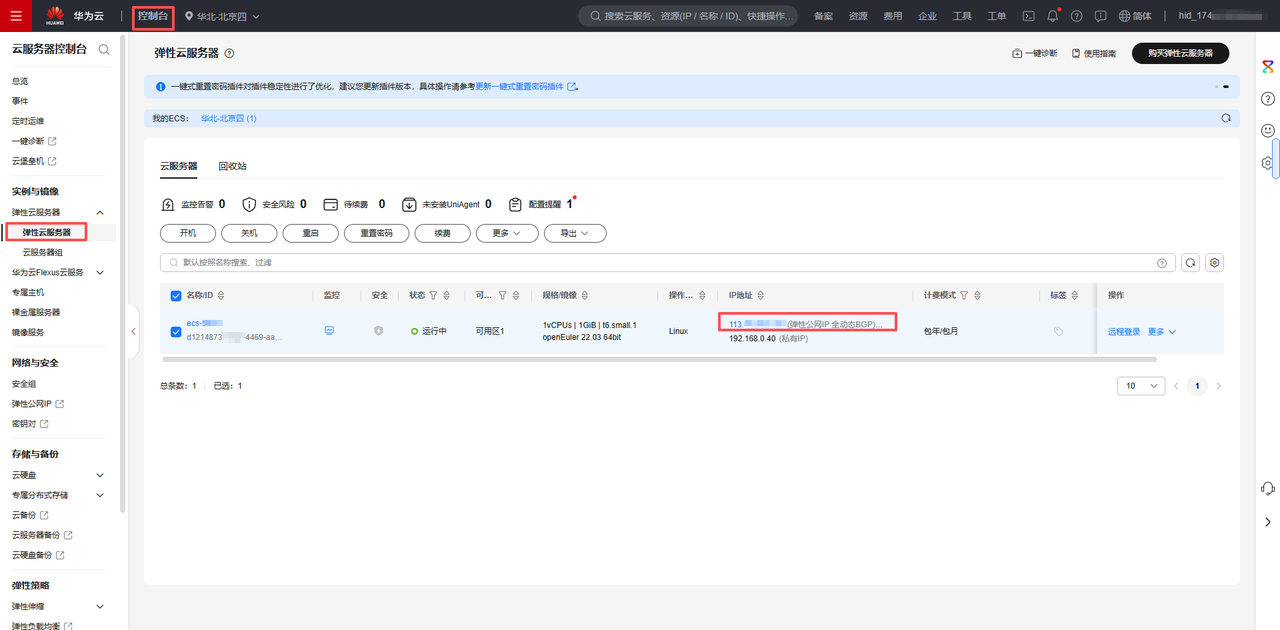Filter by 状态 column funnel icon

point(433,296)
